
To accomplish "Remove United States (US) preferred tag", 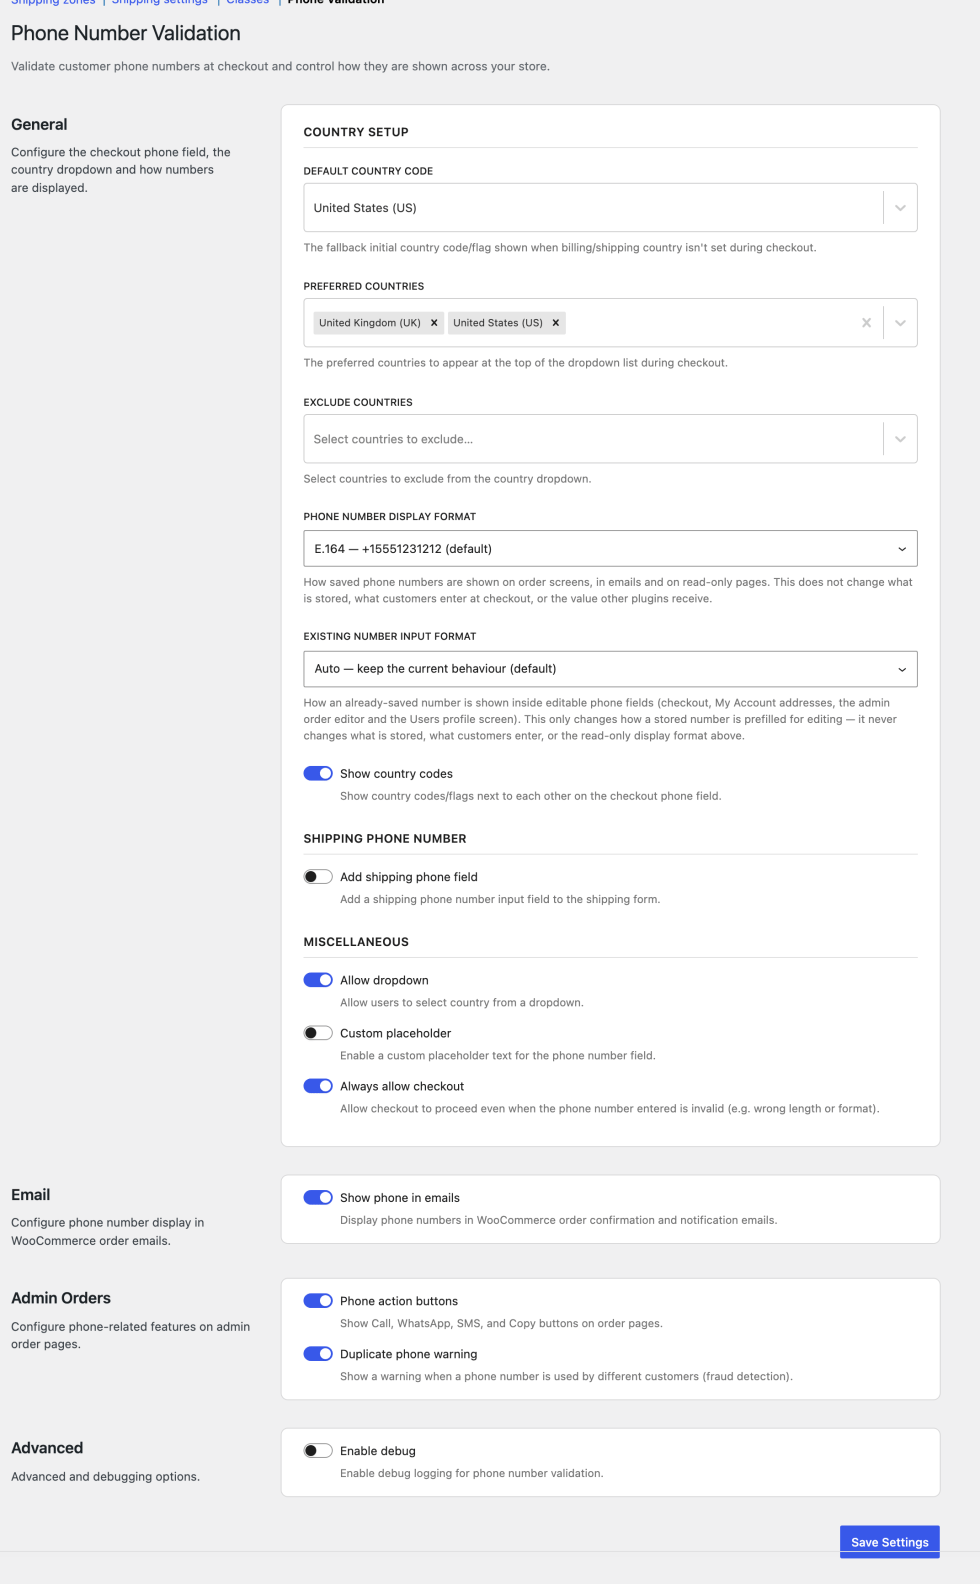I will 555,323.
